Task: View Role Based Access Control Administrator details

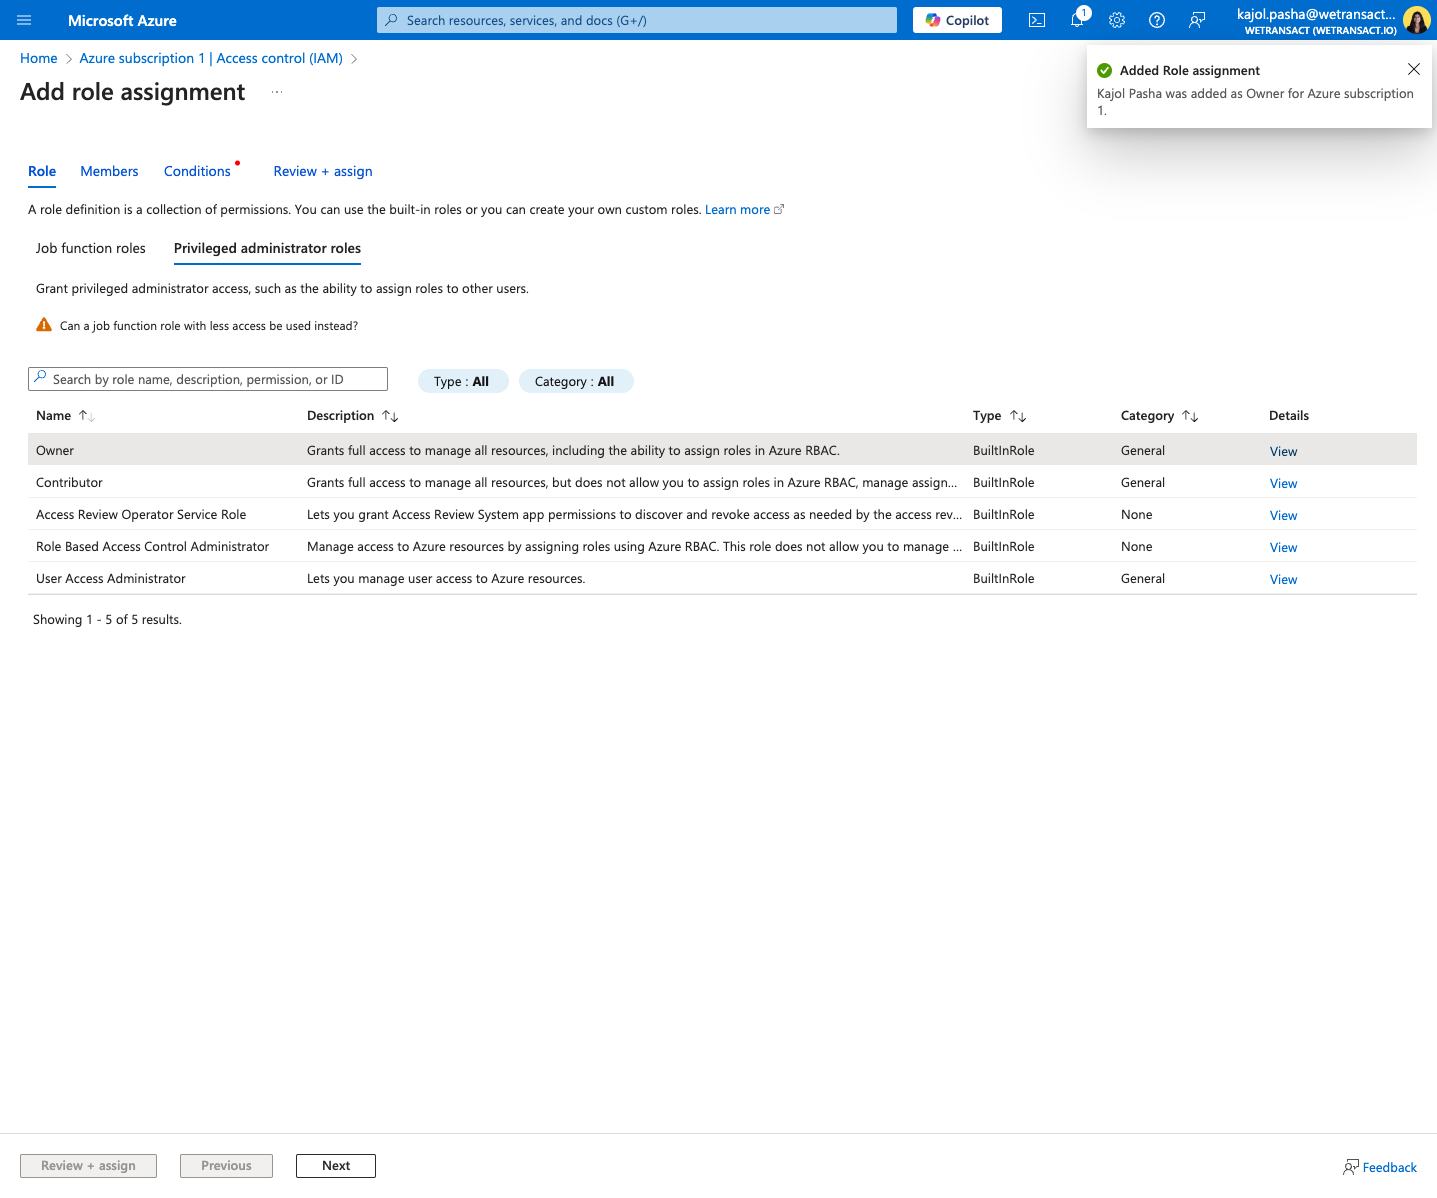Action: (1283, 547)
